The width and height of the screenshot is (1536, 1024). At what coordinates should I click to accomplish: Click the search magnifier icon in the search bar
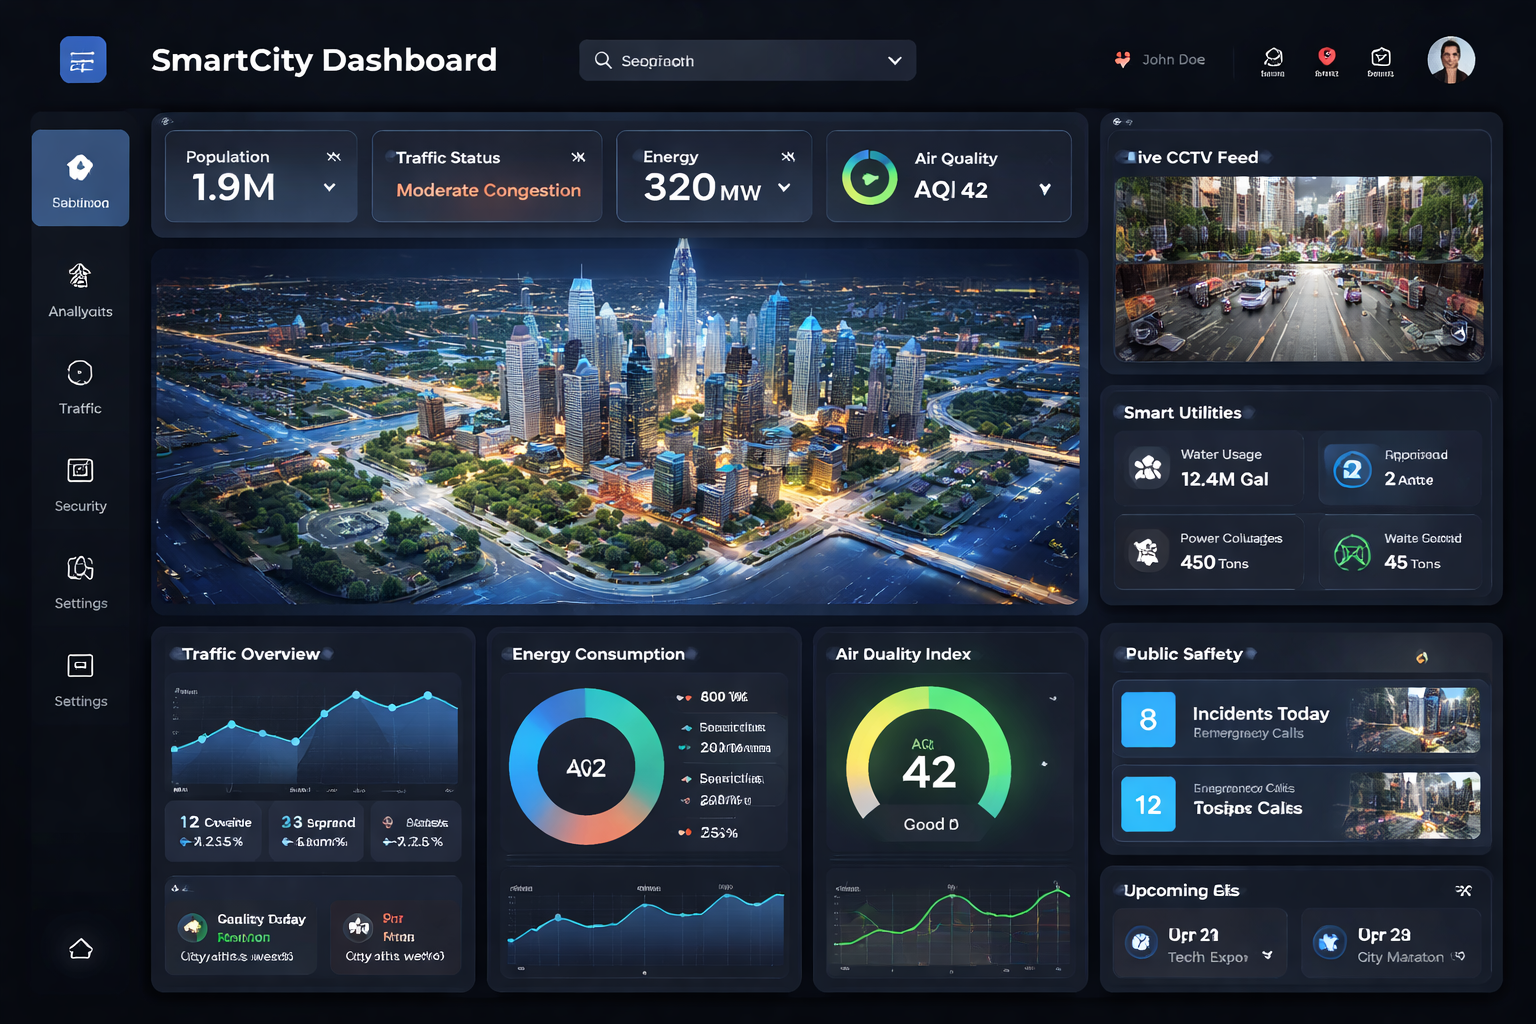[603, 60]
